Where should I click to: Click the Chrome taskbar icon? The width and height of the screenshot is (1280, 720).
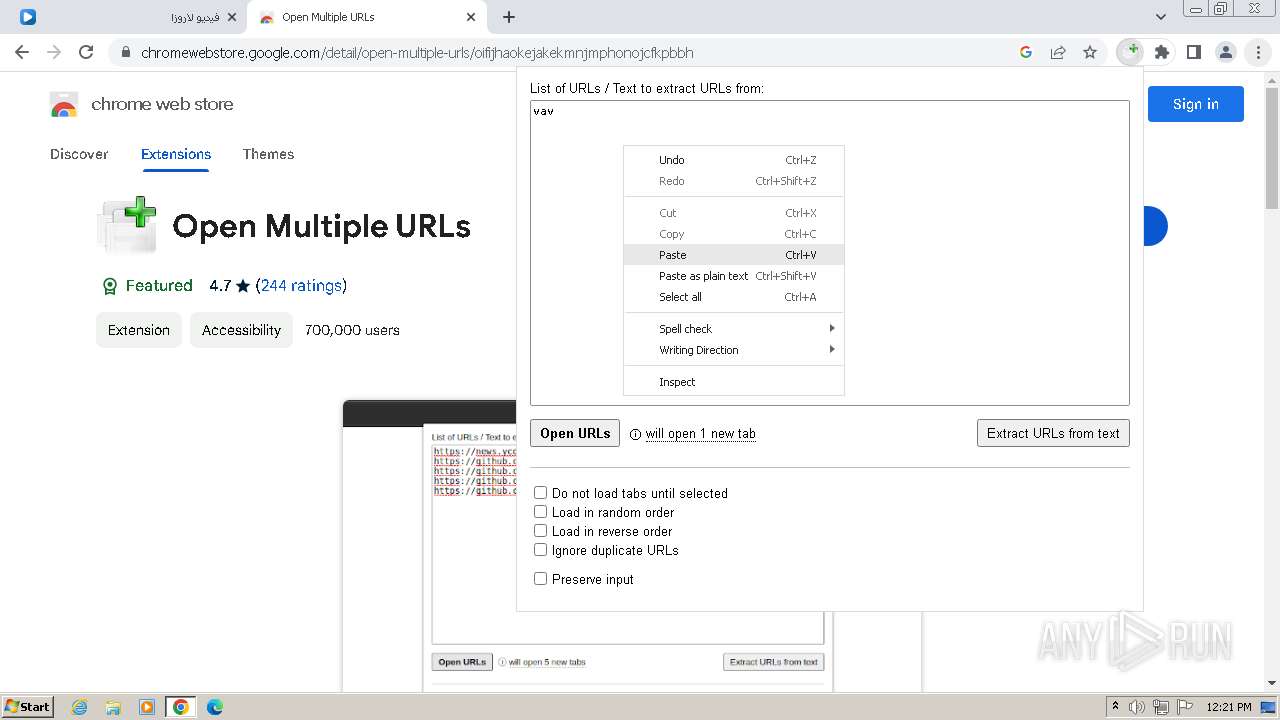(181, 707)
